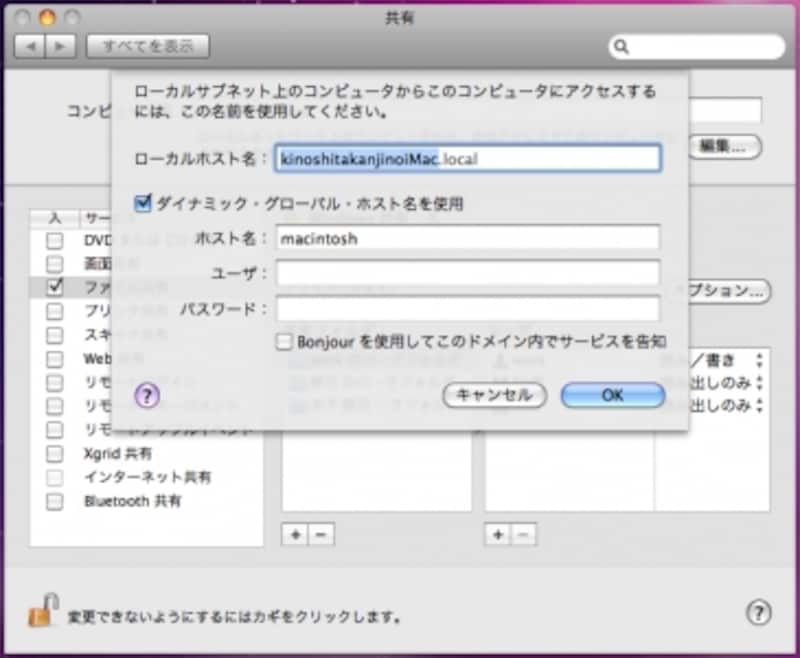Add a user with the plus button
This screenshot has height=658, width=800.
498,535
